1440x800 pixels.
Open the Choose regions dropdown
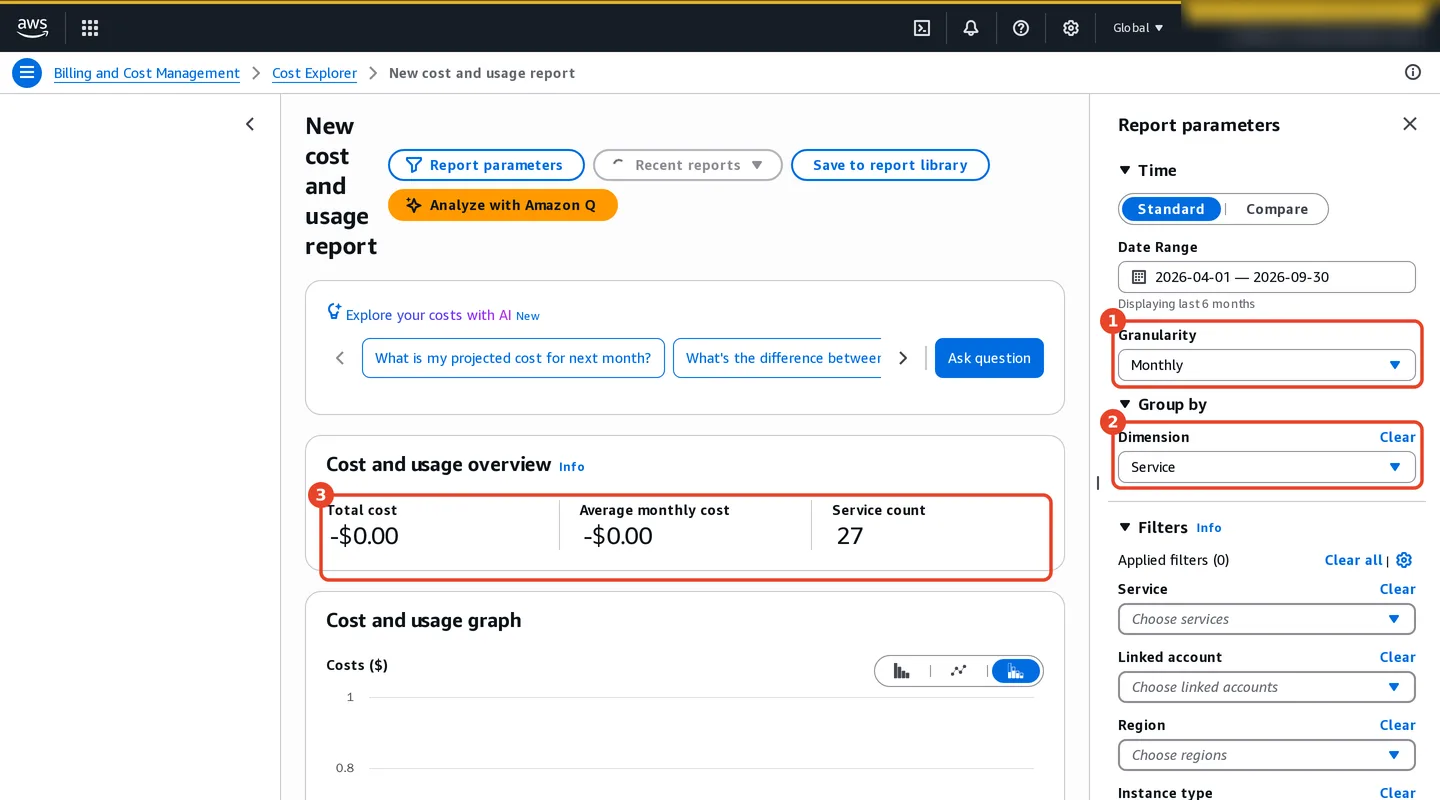coord(1267,755)
